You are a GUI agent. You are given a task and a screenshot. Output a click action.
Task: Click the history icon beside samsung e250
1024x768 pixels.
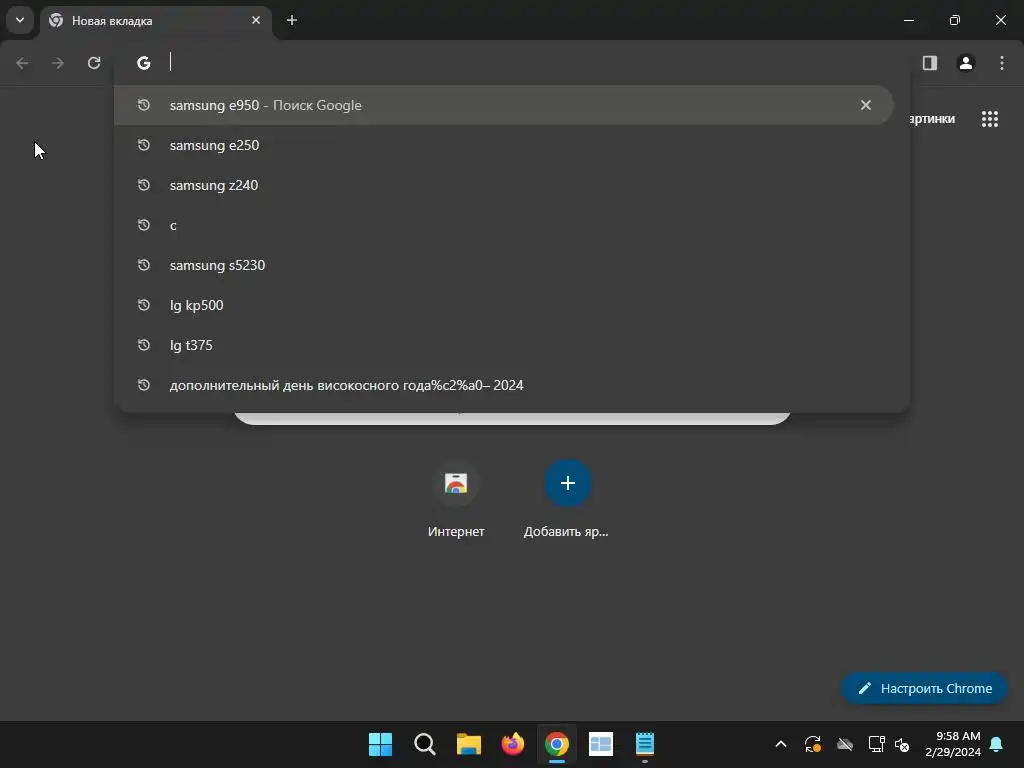click(144, 145)
